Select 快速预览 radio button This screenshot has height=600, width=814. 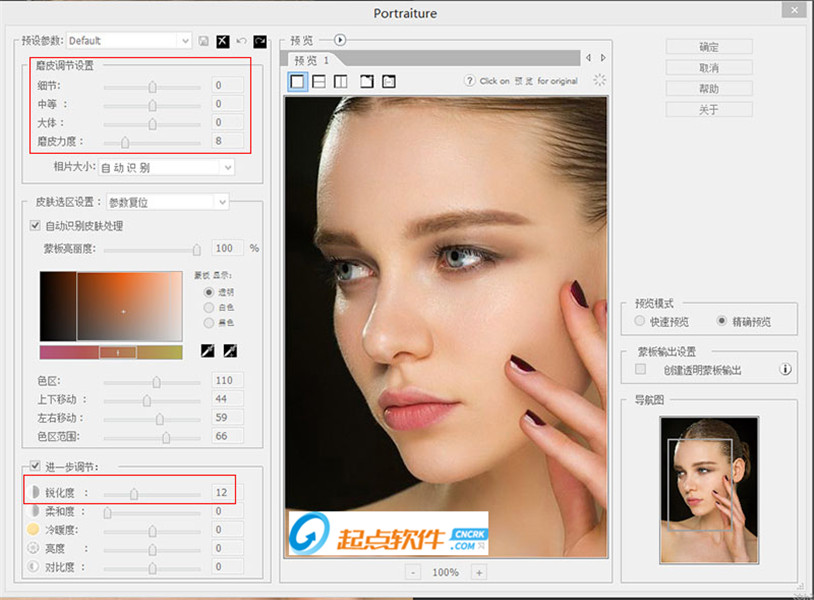tap(641, 321)
